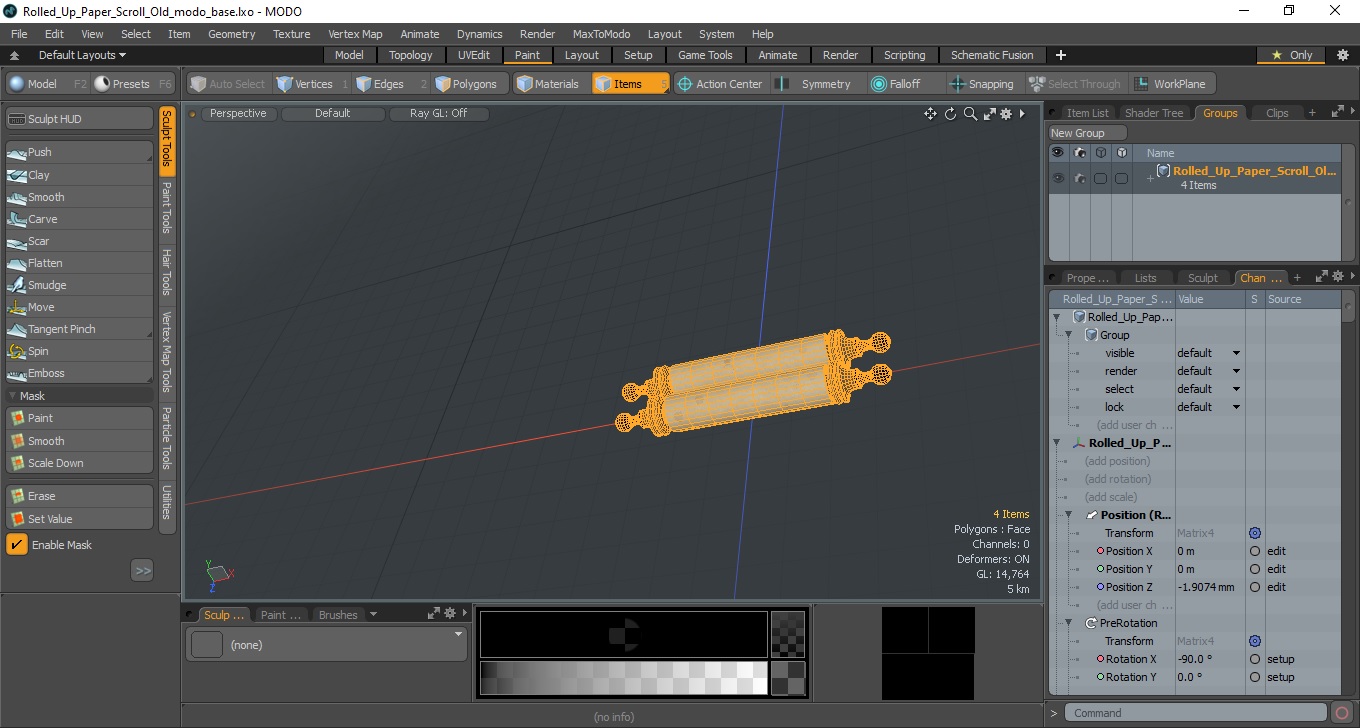Image resolution: width=1360 pixels, height=728 pixels.
Task: Click the grayscale gradient swatch strip
Action: [x=624, y=678]
